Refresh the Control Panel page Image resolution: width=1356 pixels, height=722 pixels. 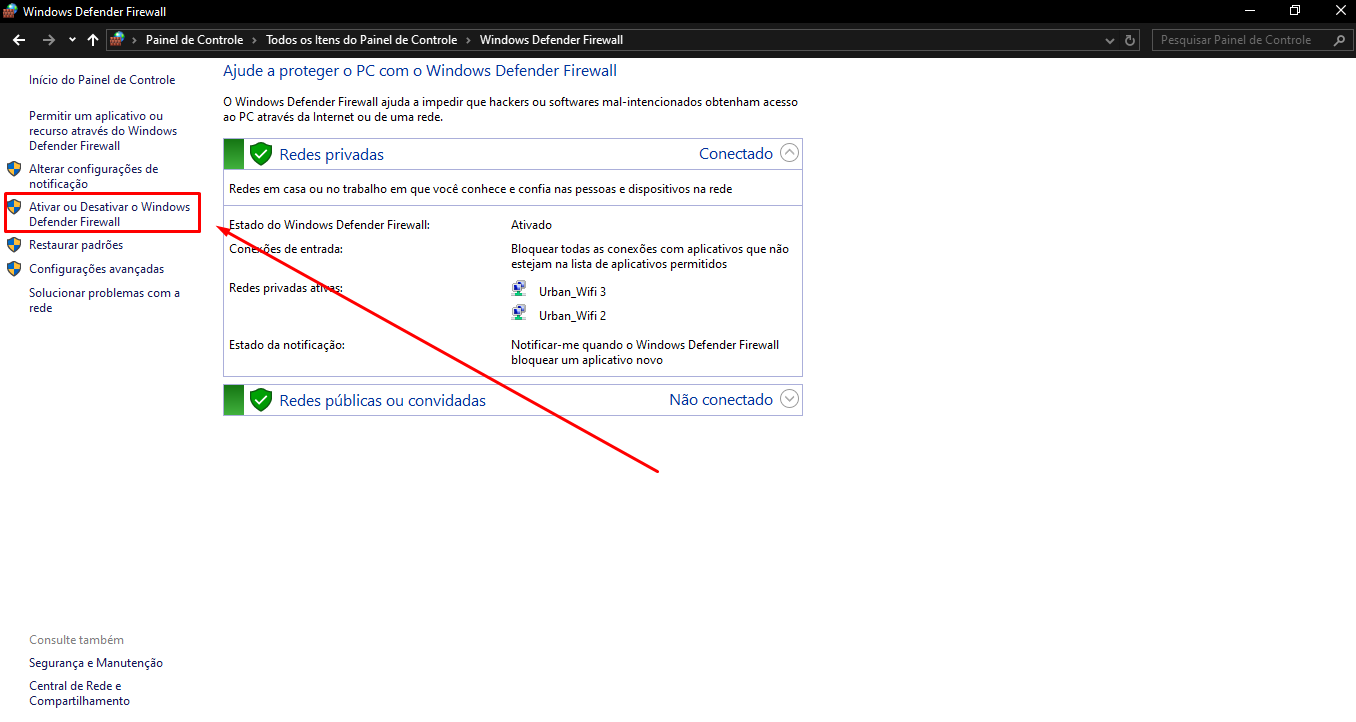pos(1131,40)
